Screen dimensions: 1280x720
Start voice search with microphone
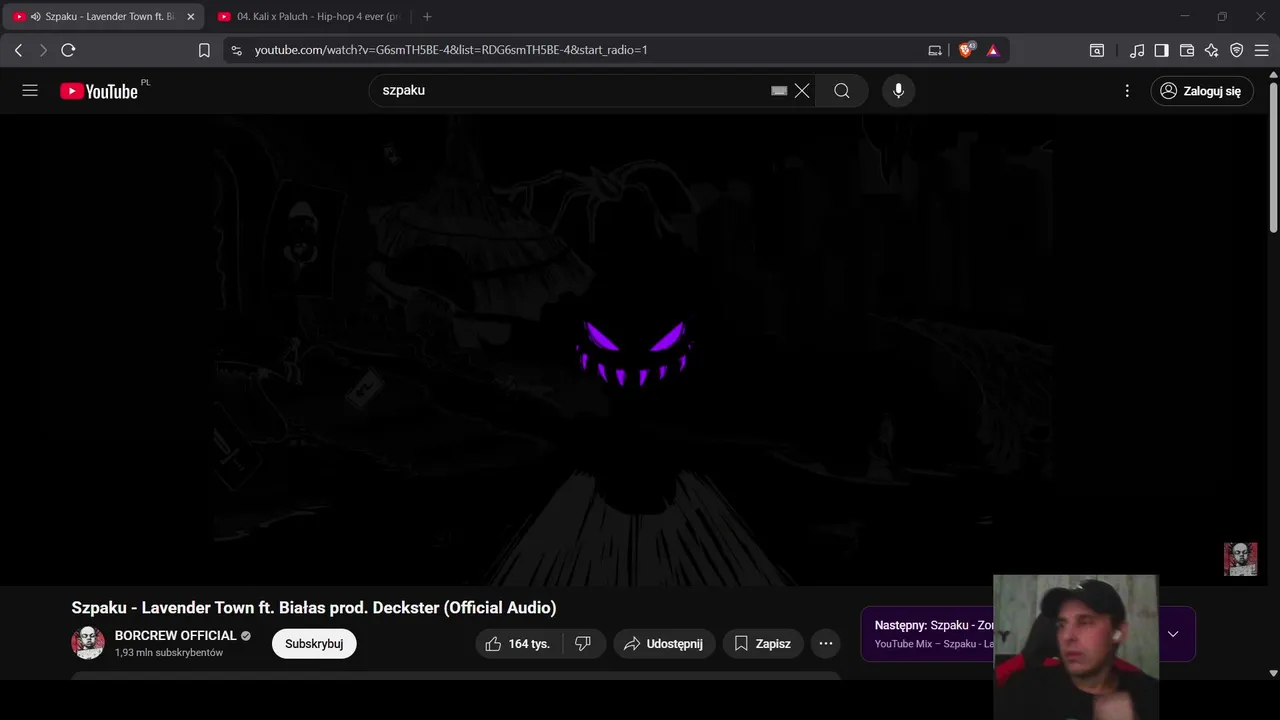[898, 91]
